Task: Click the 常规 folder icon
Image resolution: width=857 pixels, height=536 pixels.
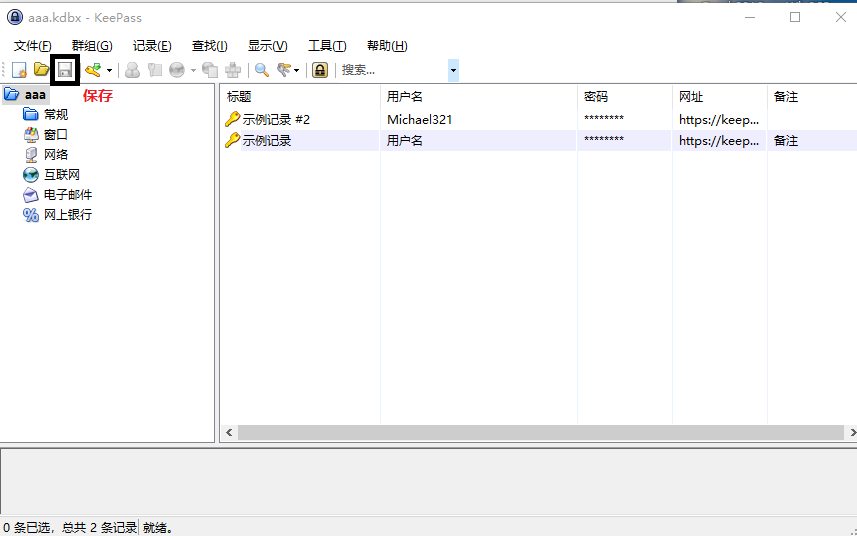Action: [x=31, y=114]
